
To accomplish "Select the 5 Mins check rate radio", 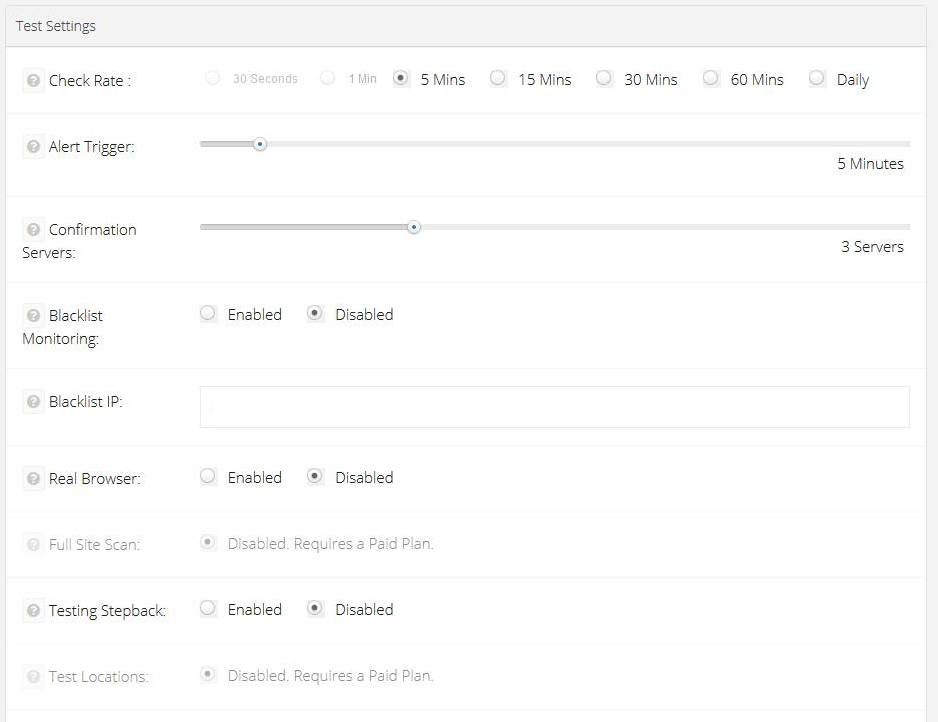I will click(401, 78).
